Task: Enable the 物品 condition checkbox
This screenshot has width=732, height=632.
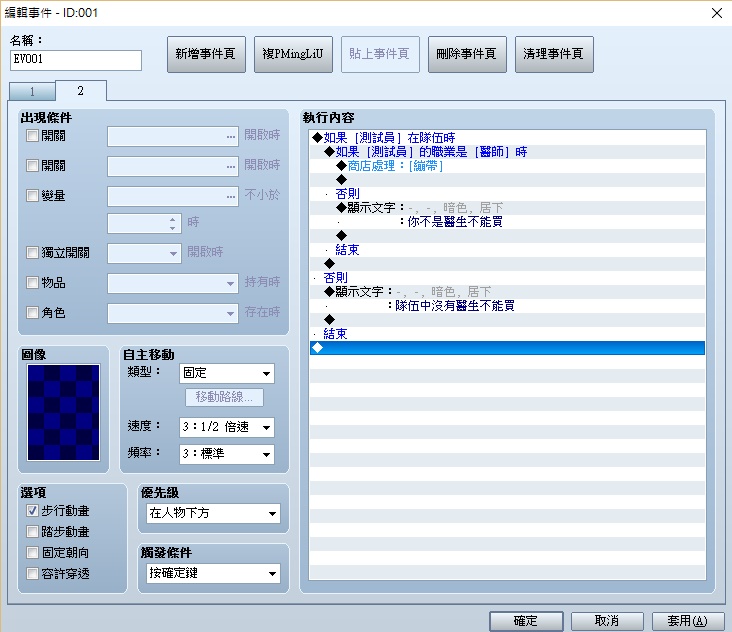Action: [32, 282]
